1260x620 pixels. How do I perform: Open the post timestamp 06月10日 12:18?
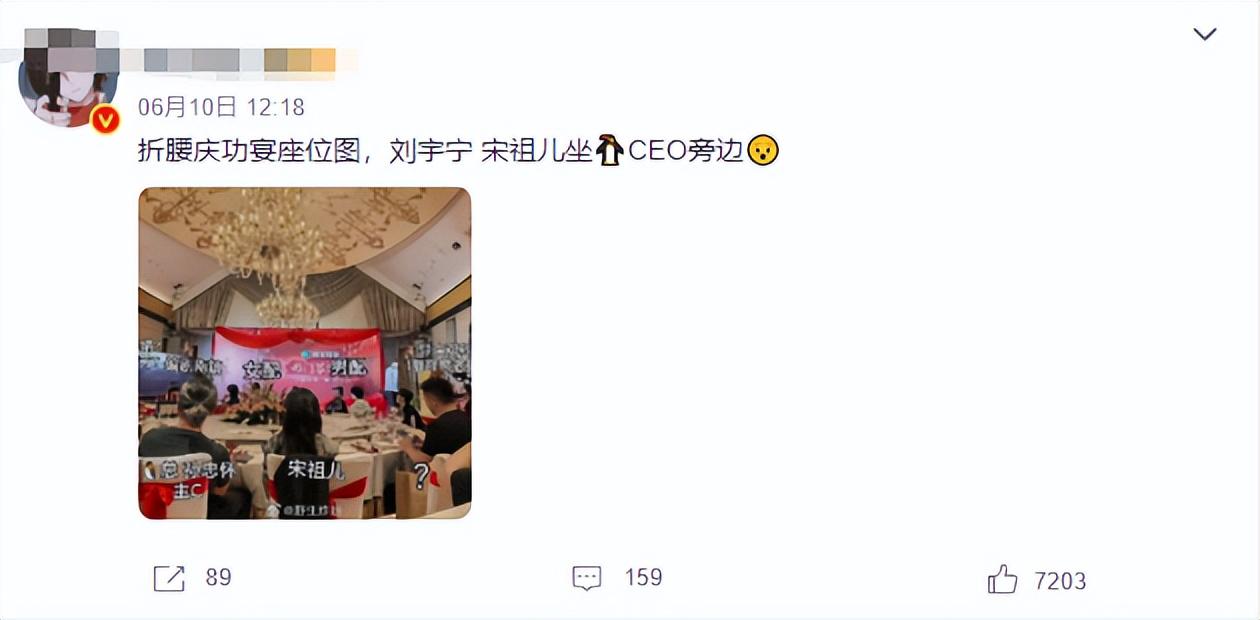tap(221, 107)
